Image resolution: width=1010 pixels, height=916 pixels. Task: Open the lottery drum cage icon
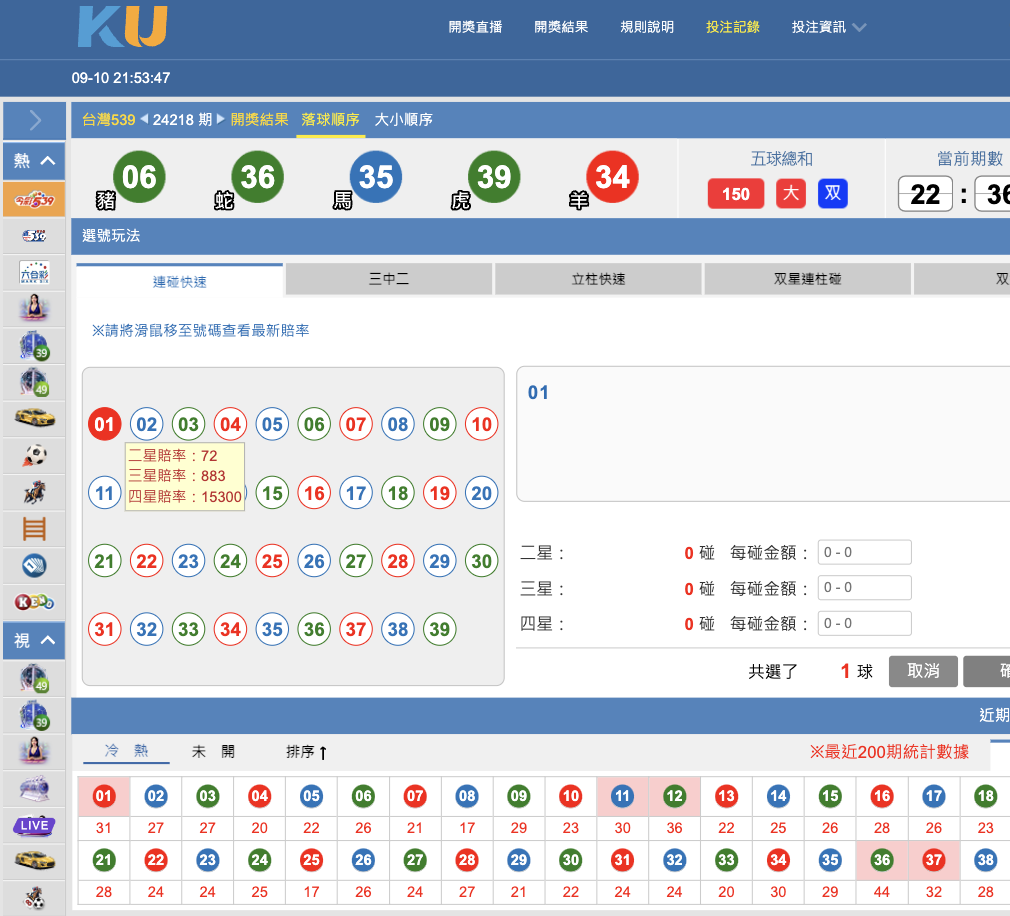click(34, 788)
